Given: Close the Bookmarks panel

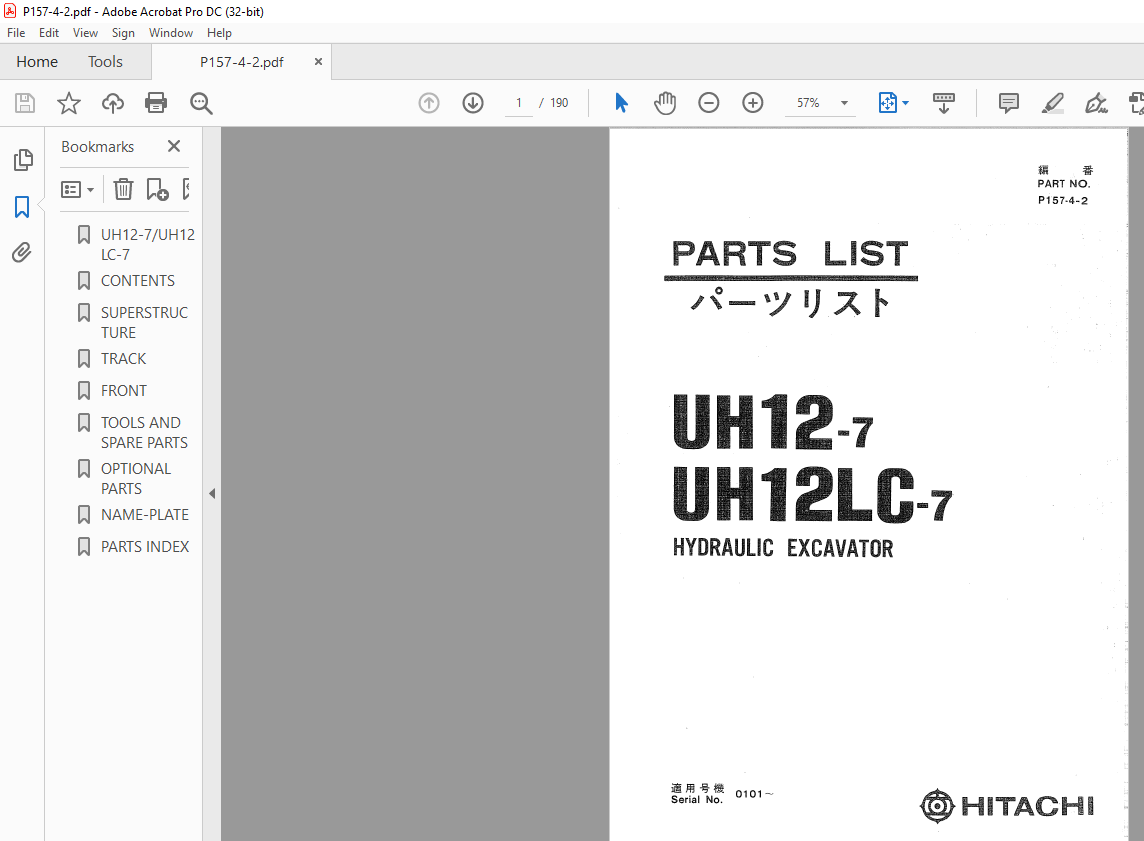Looking at the screenshot, I should (x=174, y=146).
